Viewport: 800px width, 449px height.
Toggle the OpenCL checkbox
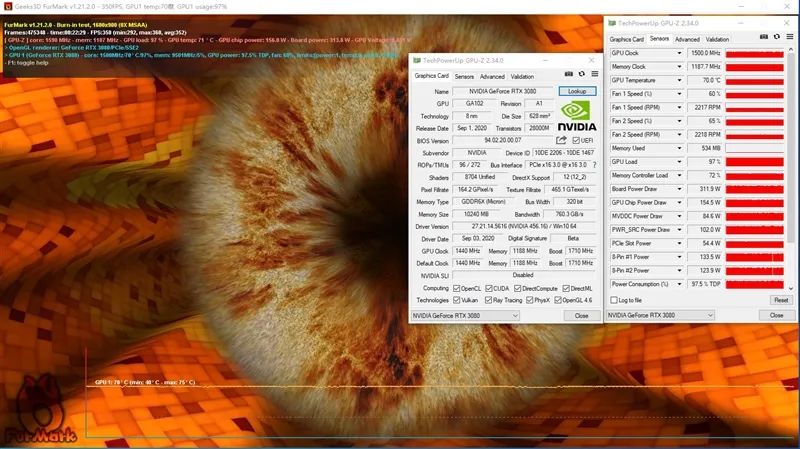pos(457,288)
